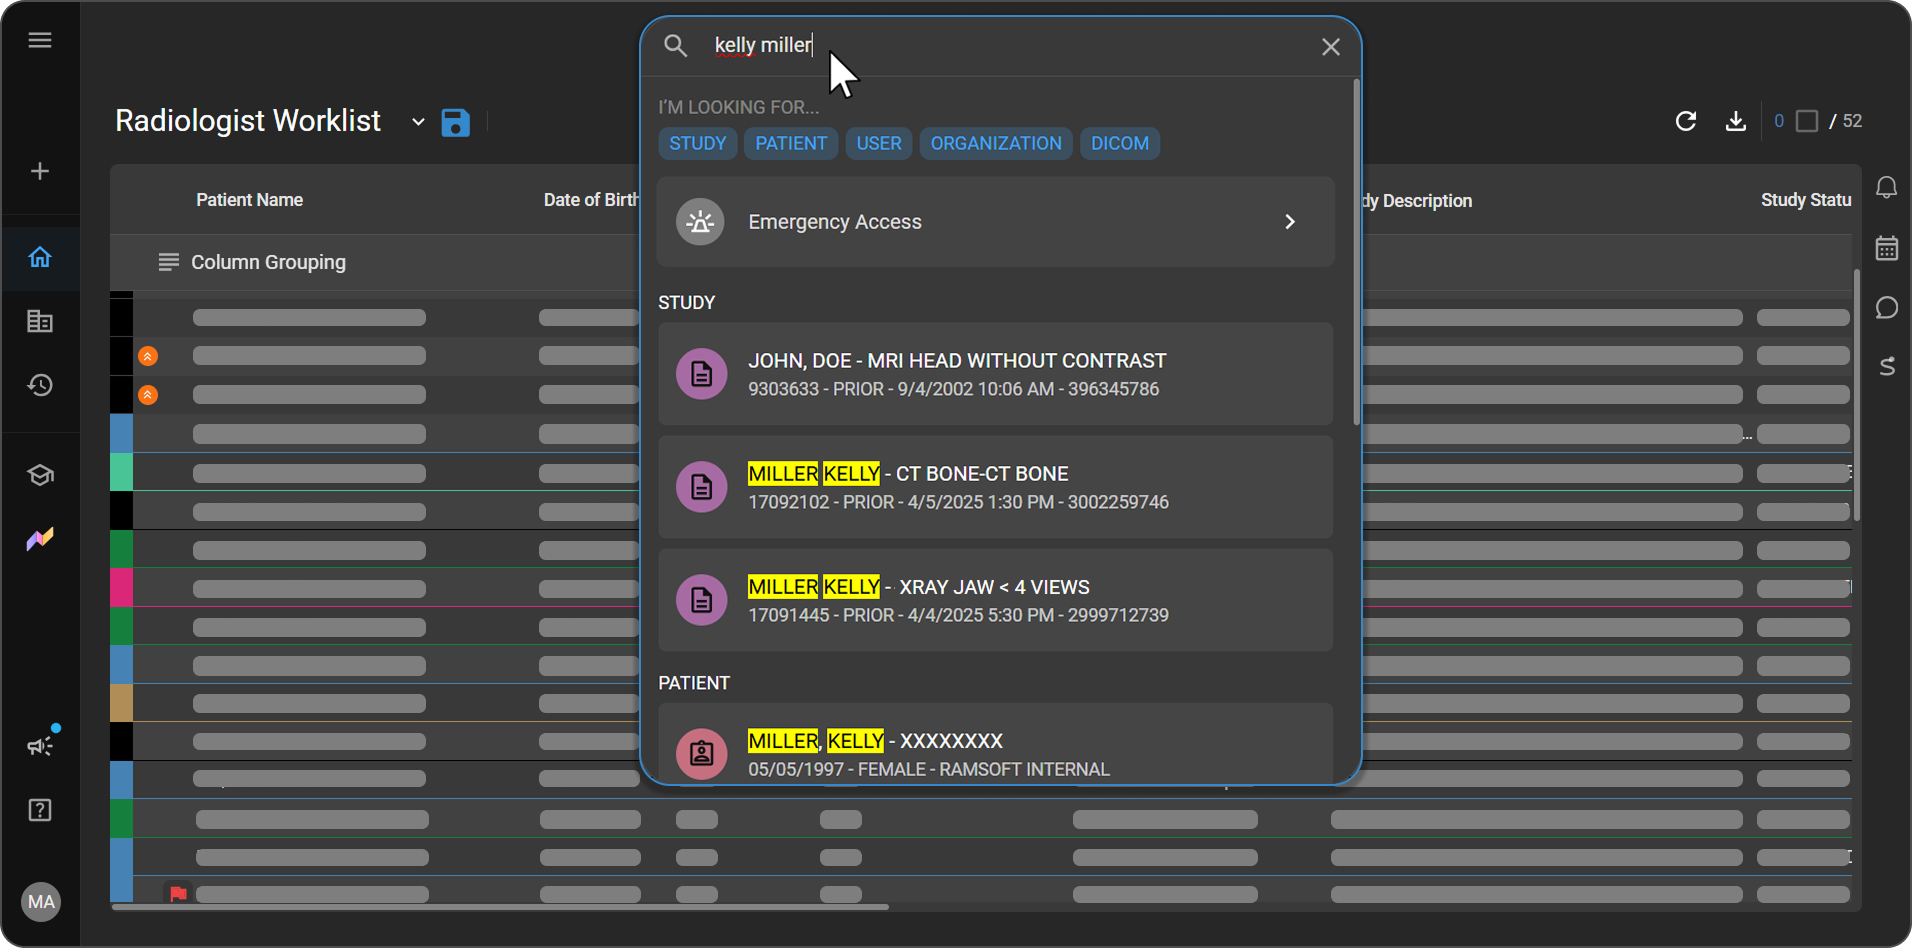The image size is (1912, 948).
Task: Filter search by STUDY chip
Action: pos(698,143)
